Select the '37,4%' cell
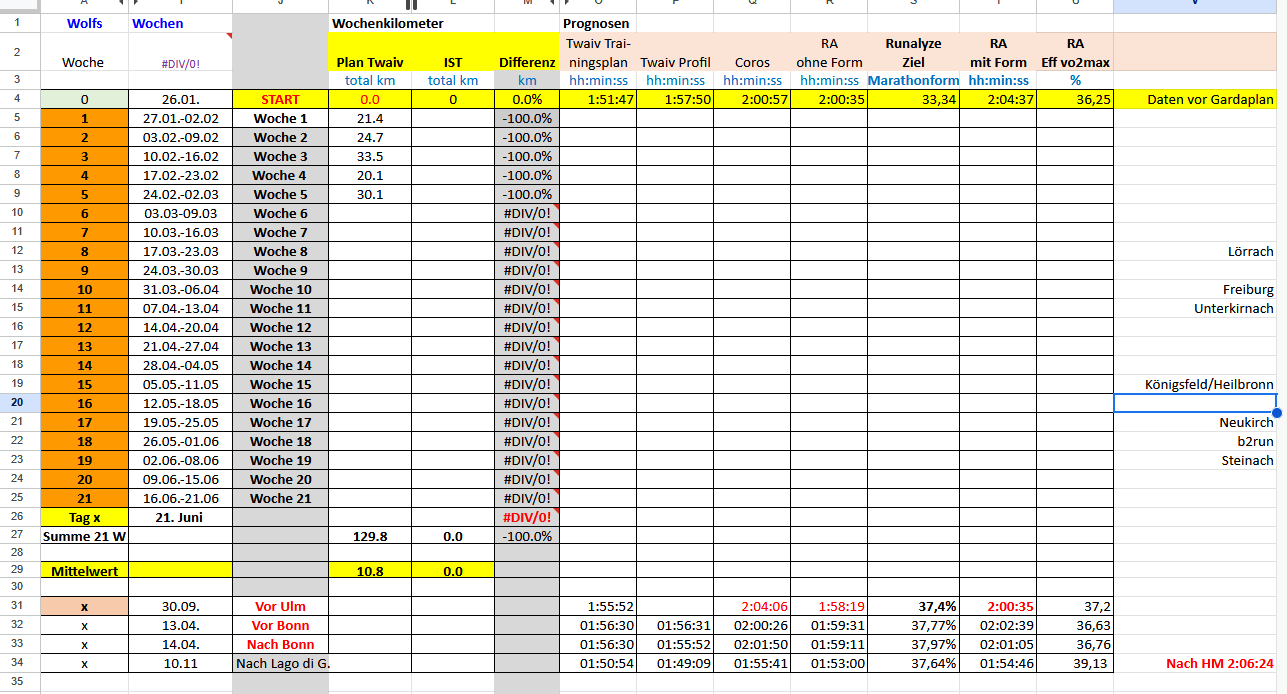Image resolution: width=1287 pixels, height=694 pixels. click(x=913, y=606)
